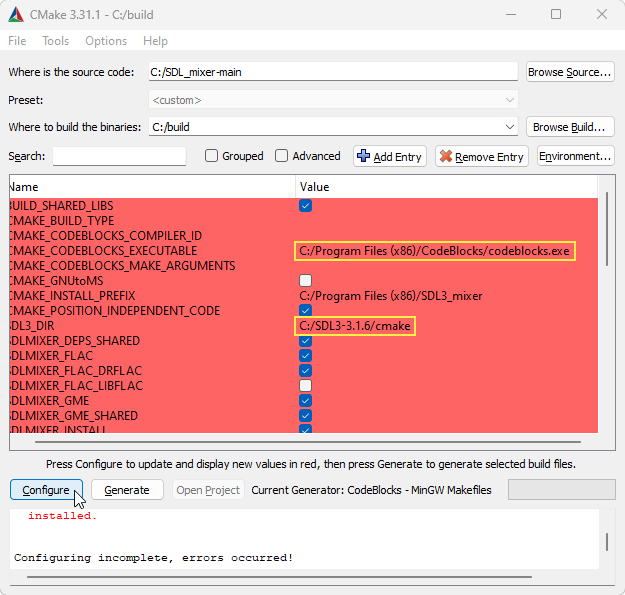Open the File menu
Screen dimensions: 625x595
17,41
